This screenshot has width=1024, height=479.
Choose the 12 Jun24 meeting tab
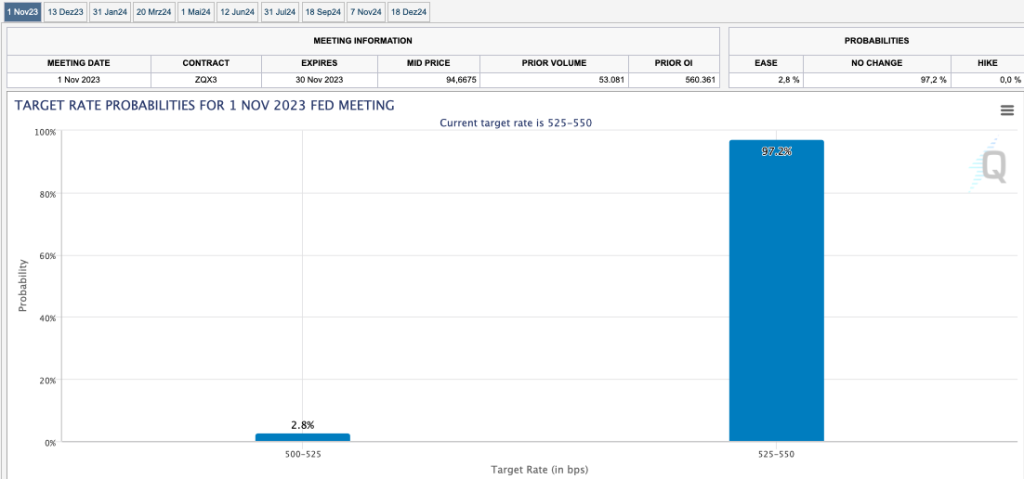tap(237, 12)
